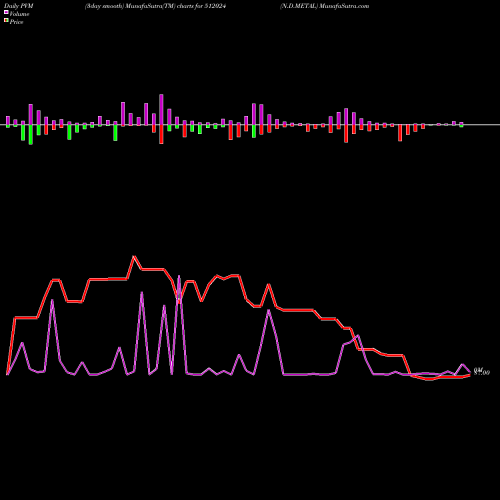Screen dimensions: 500x500
Task: Select the 'Price' legend label
Action: click(x=16, y=22)
